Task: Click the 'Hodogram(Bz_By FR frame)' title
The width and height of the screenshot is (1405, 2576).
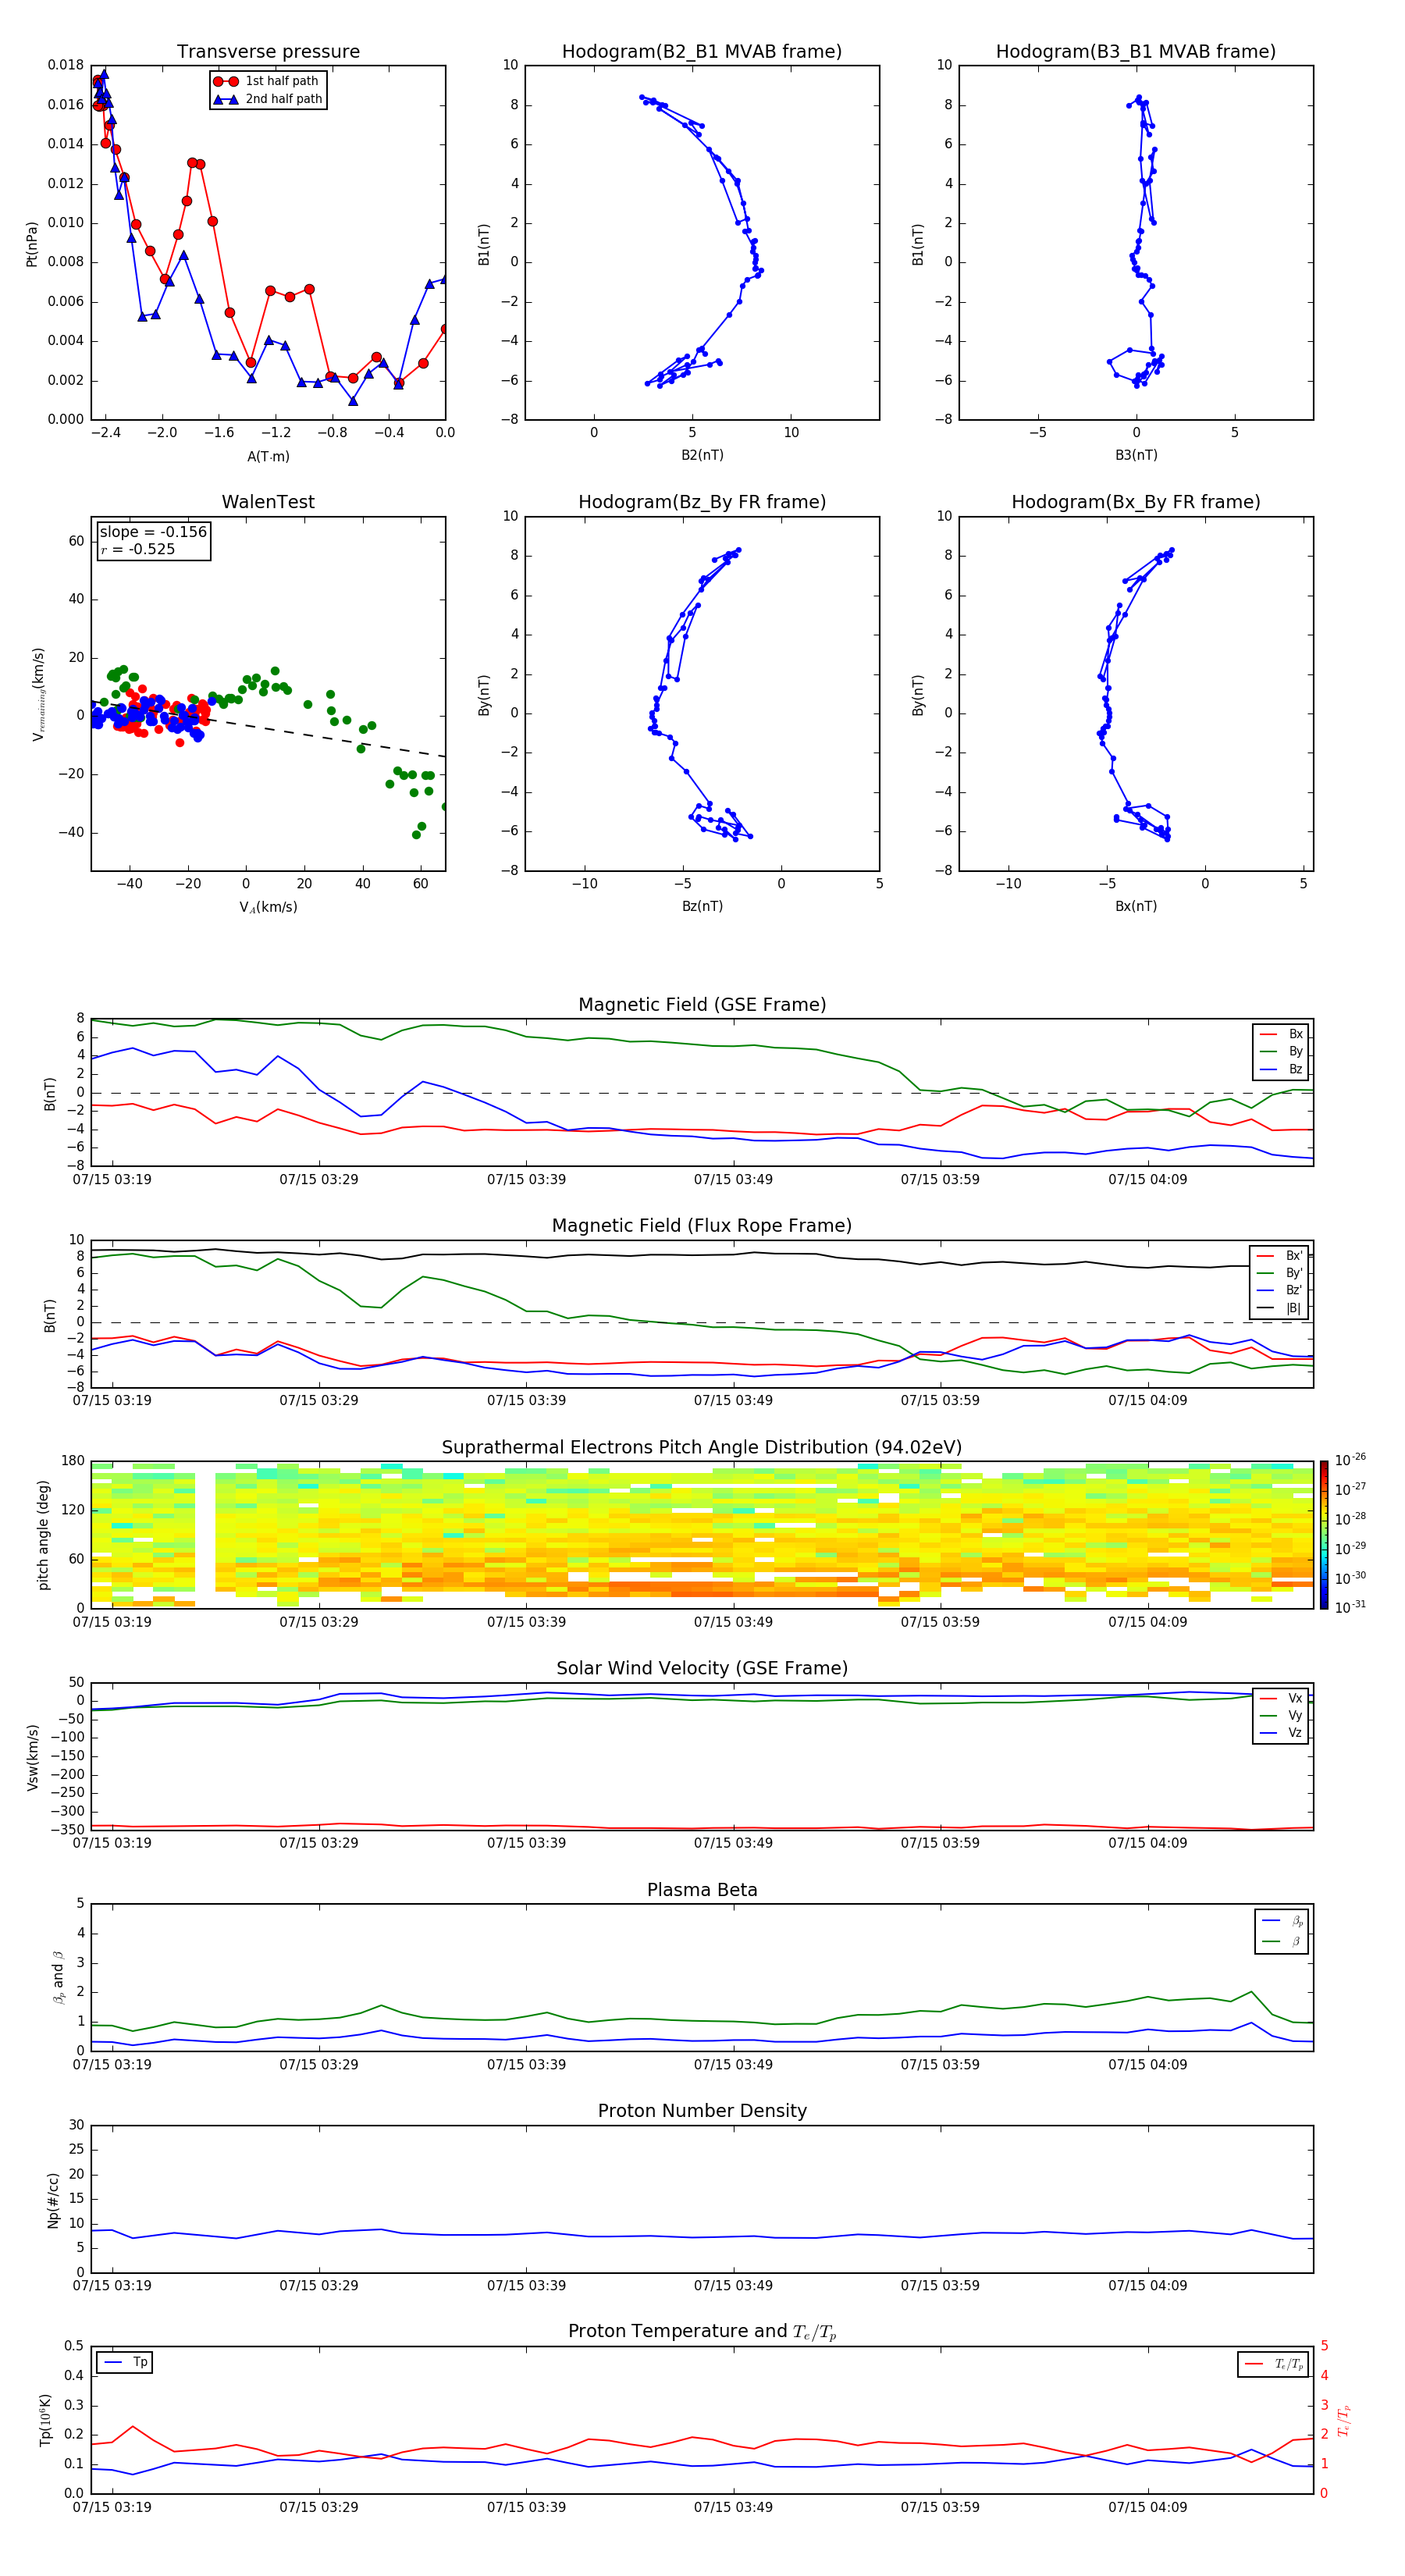Action: (702, 502)
